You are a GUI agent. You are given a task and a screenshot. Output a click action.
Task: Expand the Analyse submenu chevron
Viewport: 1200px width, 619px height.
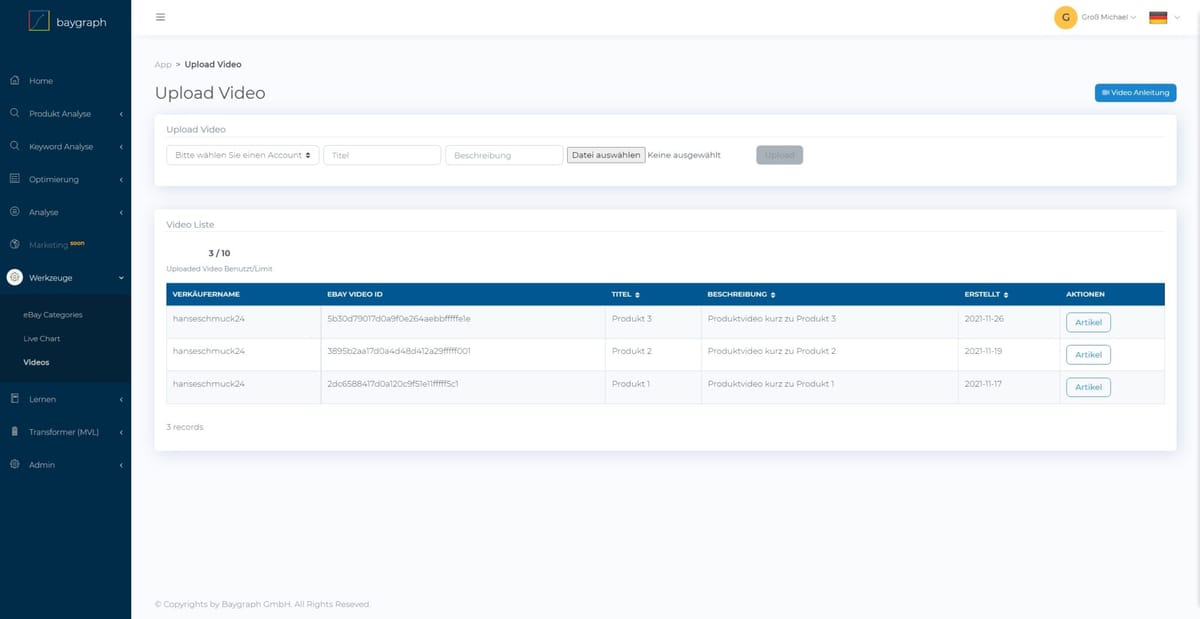tap(121, 213)
